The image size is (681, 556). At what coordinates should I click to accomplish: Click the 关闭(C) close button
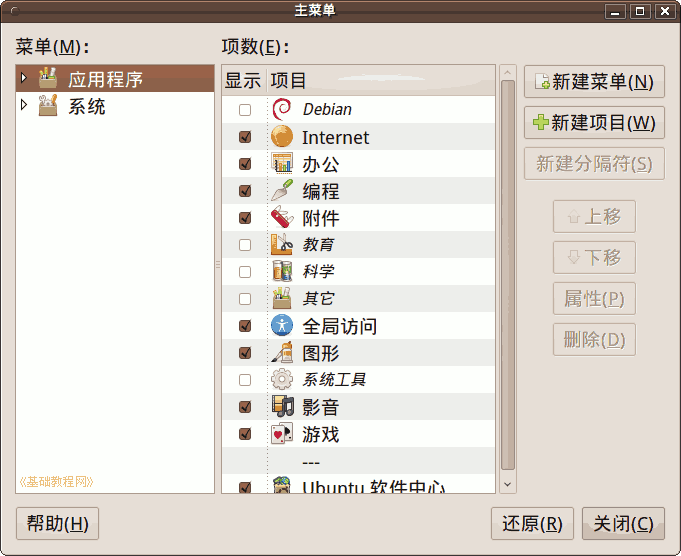(623, 523)
